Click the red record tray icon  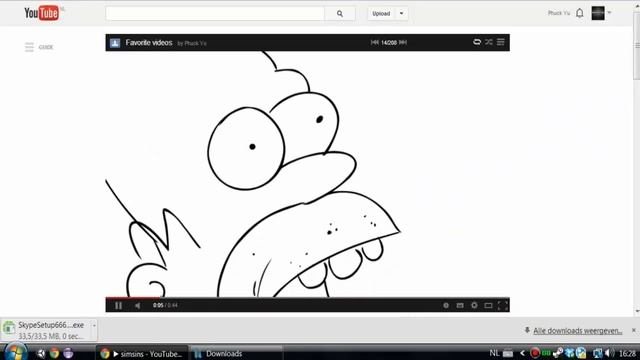[535, 353]
